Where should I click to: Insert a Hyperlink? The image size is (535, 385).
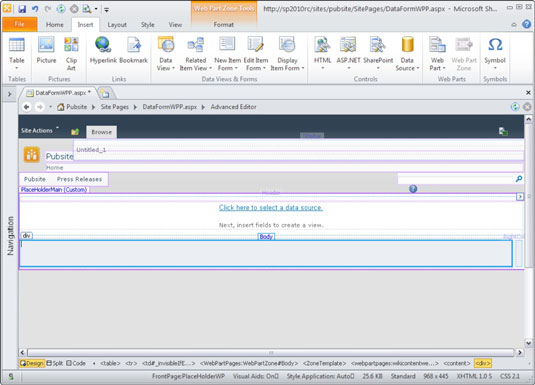103,50
